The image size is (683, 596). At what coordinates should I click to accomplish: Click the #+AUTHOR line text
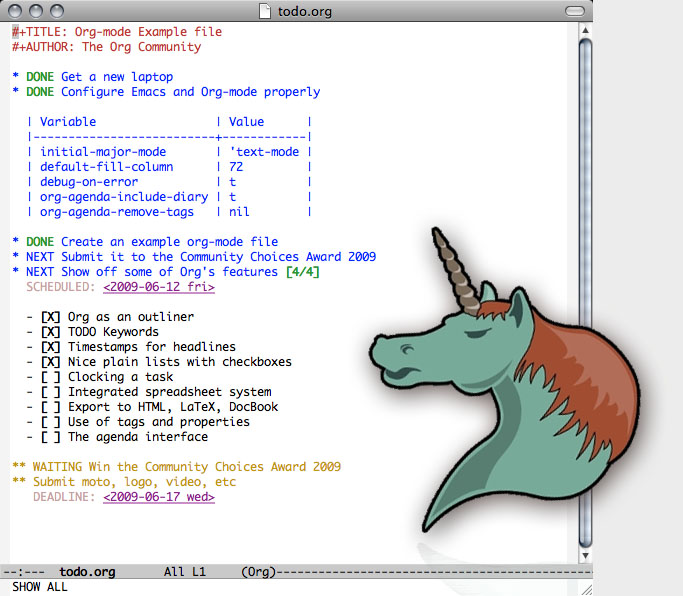[107, 47]
